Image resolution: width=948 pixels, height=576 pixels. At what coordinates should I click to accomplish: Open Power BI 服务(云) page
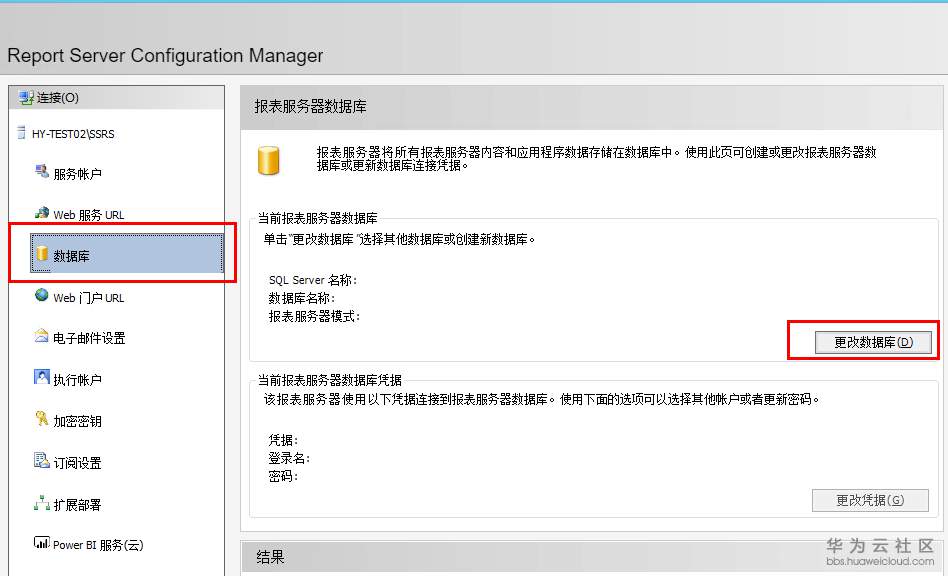point(98,545)
